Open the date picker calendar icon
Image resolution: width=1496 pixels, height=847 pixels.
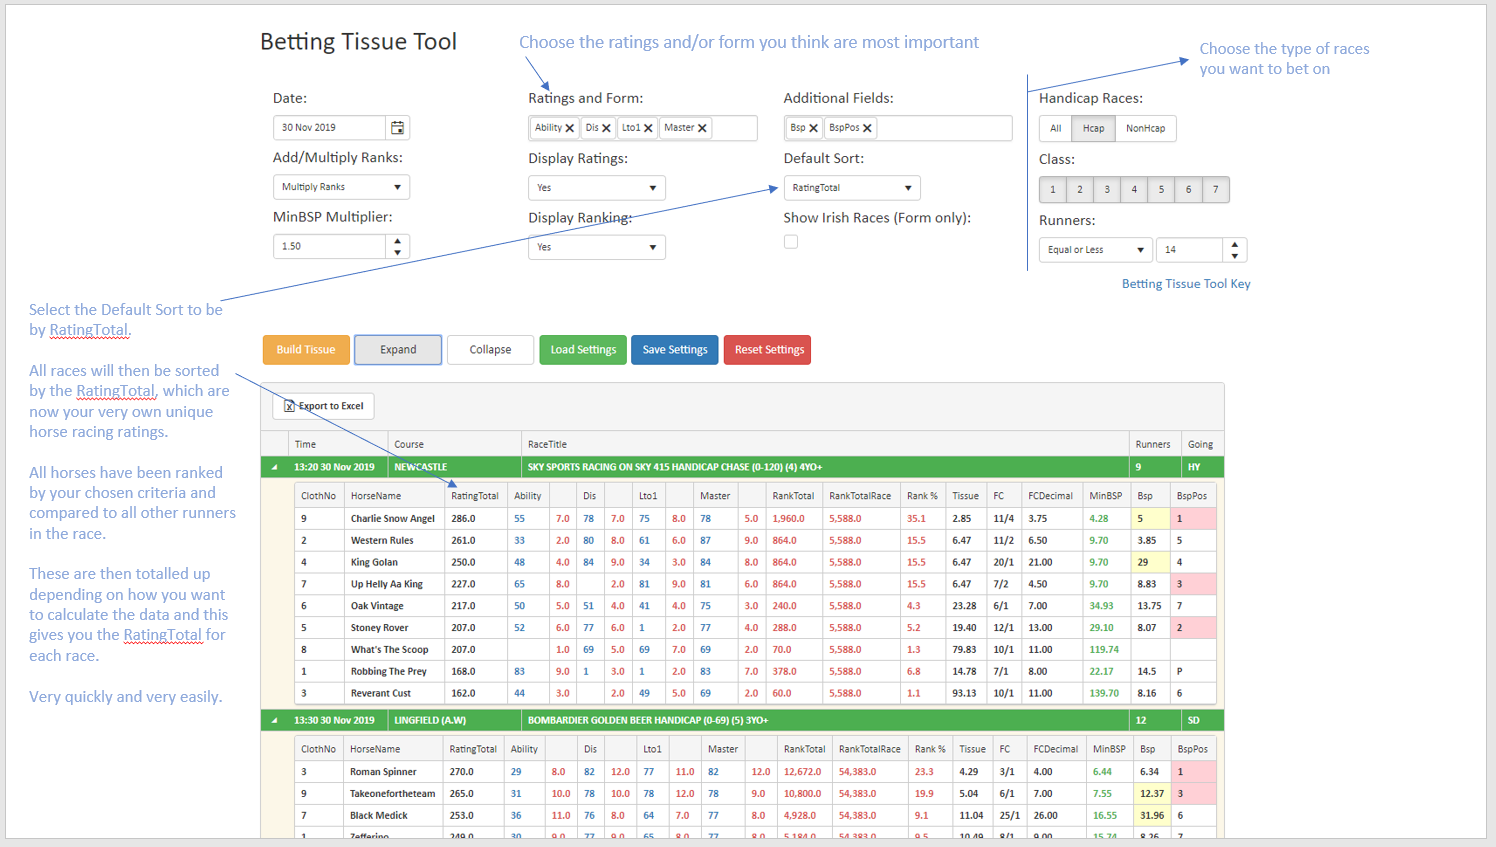pos(396,127)
